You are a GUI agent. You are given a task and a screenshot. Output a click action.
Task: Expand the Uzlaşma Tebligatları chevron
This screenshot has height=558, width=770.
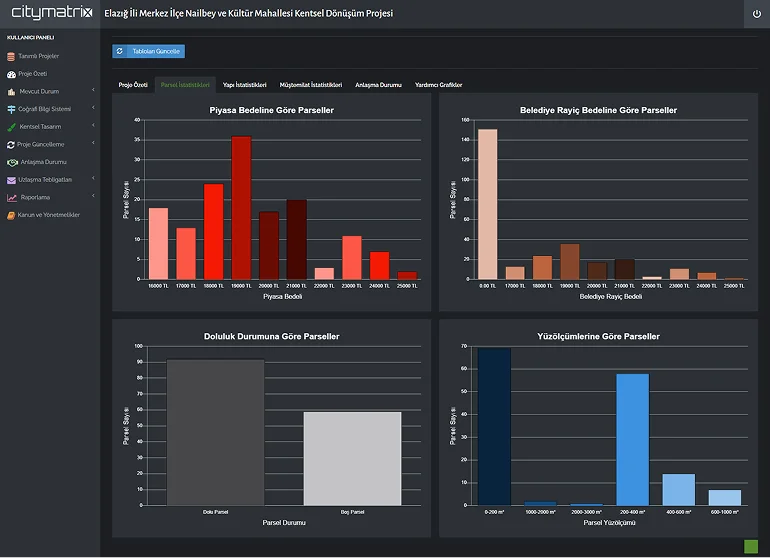tap(93, 180)
